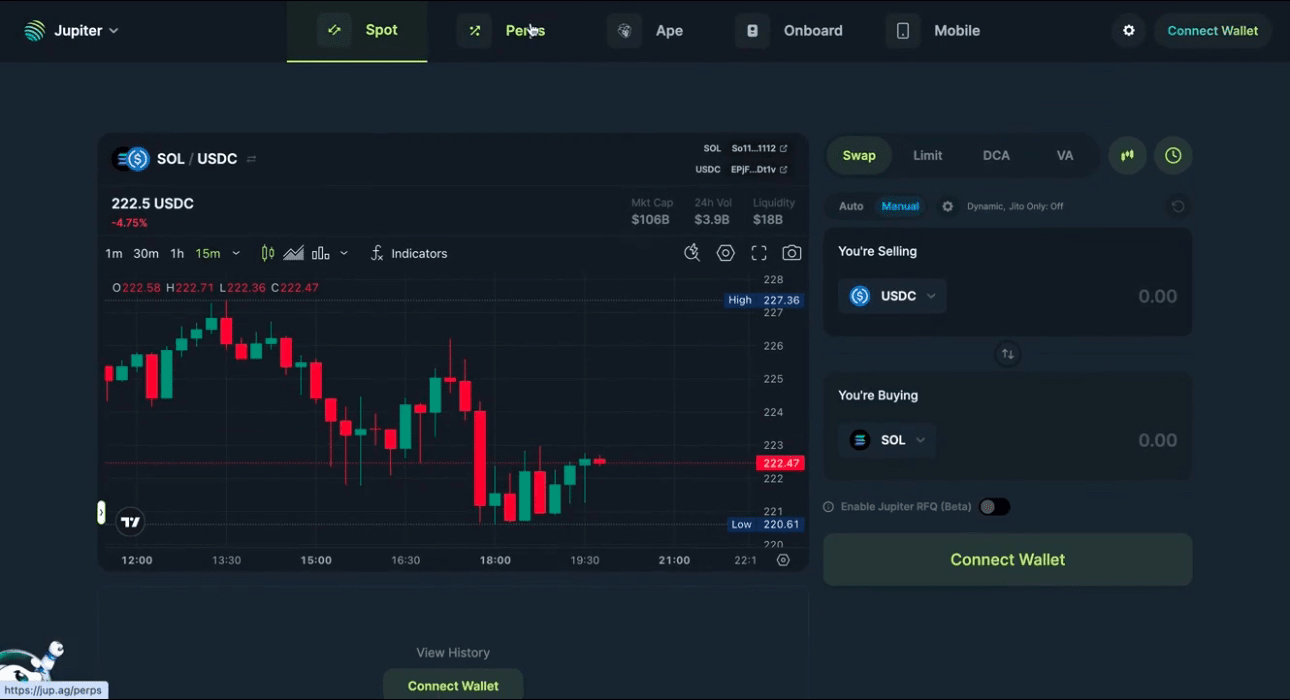Open the Mobile tab
This screenshot has width=1290, height=700.
(x=933, y=31)
